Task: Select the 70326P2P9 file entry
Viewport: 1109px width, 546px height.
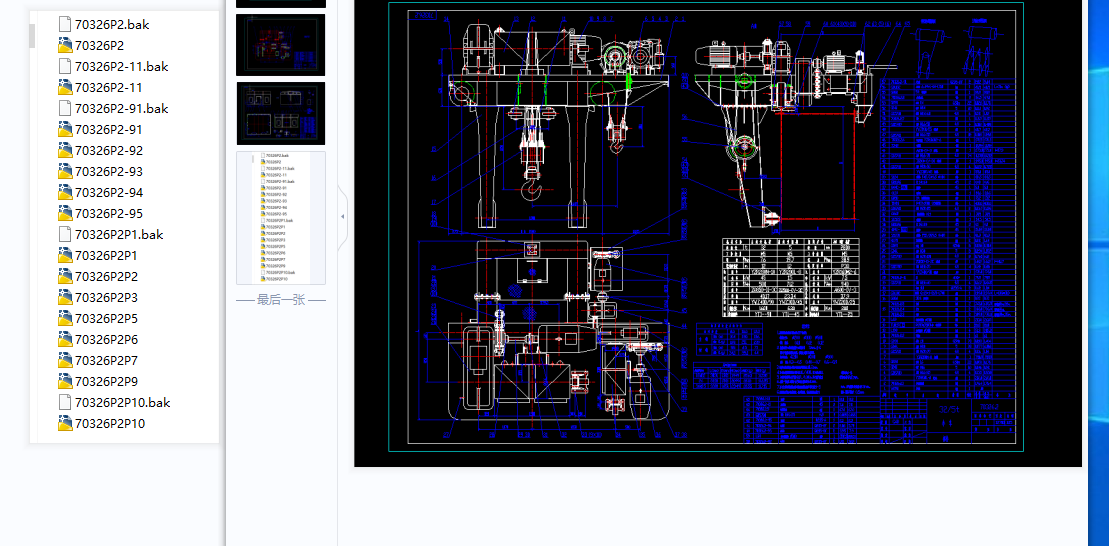Action: (x=106, y=382)
